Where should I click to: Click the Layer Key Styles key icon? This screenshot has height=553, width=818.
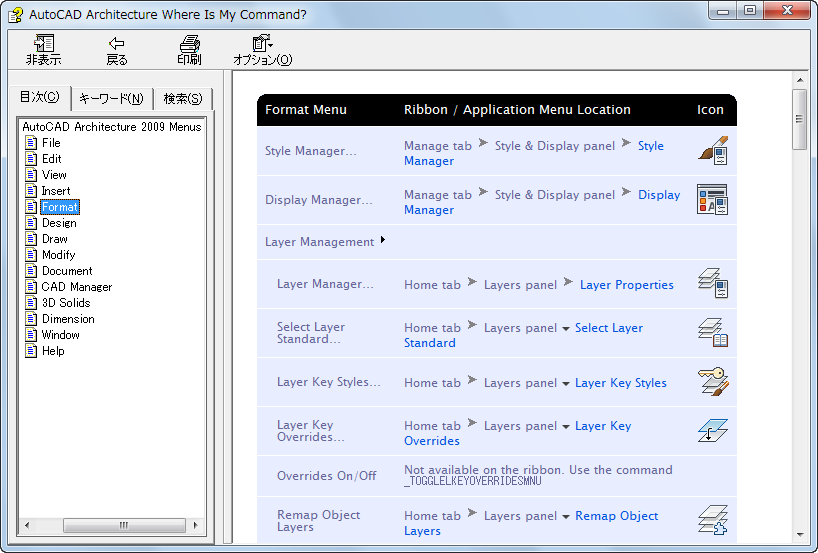[x=713, y=381]
